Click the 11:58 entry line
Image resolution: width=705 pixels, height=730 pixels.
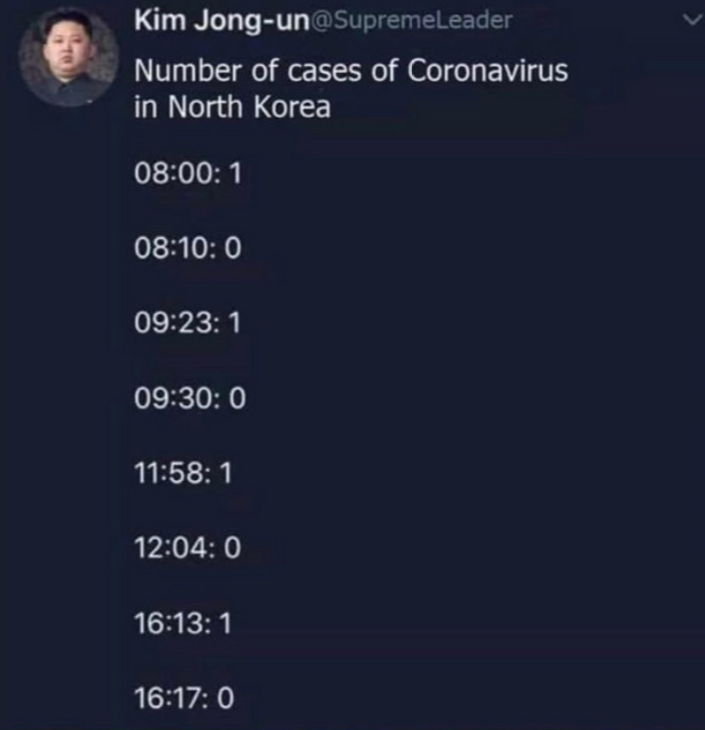pos(183,473)
